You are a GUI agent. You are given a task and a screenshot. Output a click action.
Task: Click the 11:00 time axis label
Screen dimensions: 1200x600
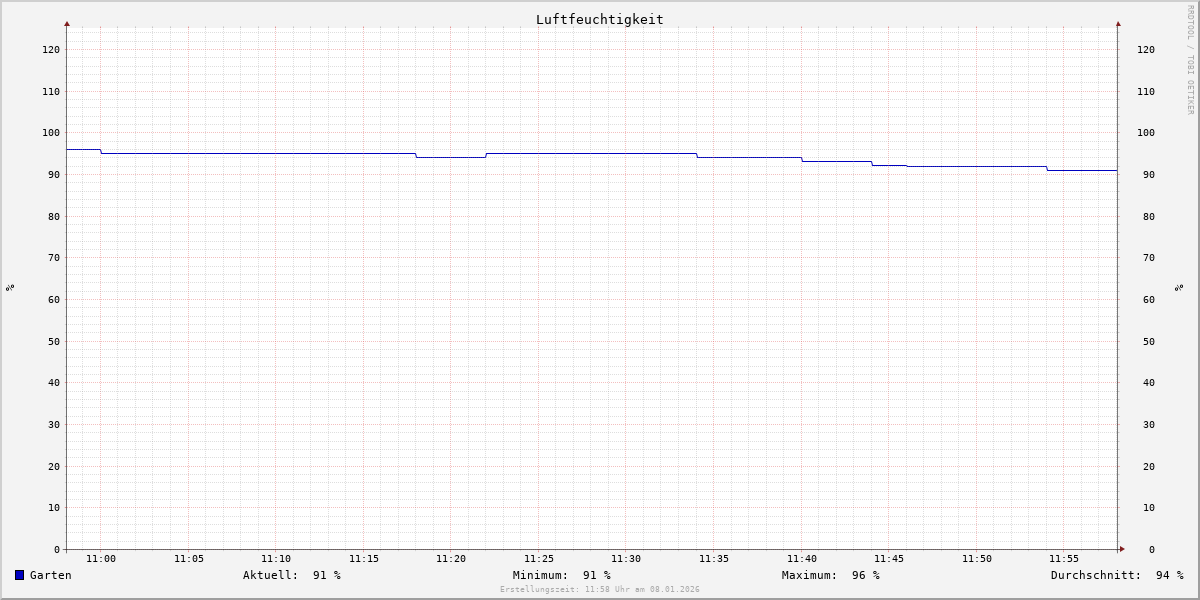(x=101, y=559)
